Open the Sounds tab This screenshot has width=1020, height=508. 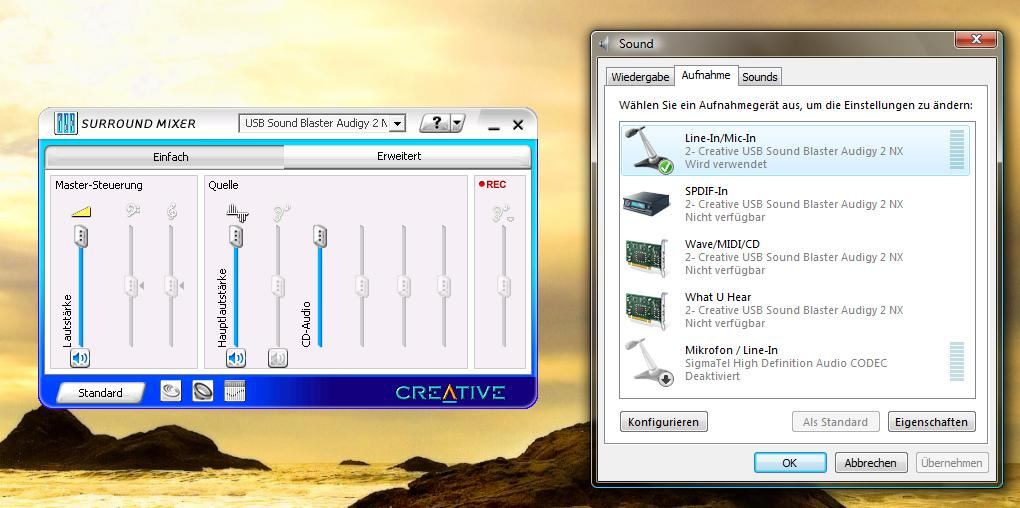pyautogui.click(x=760, y=77)
